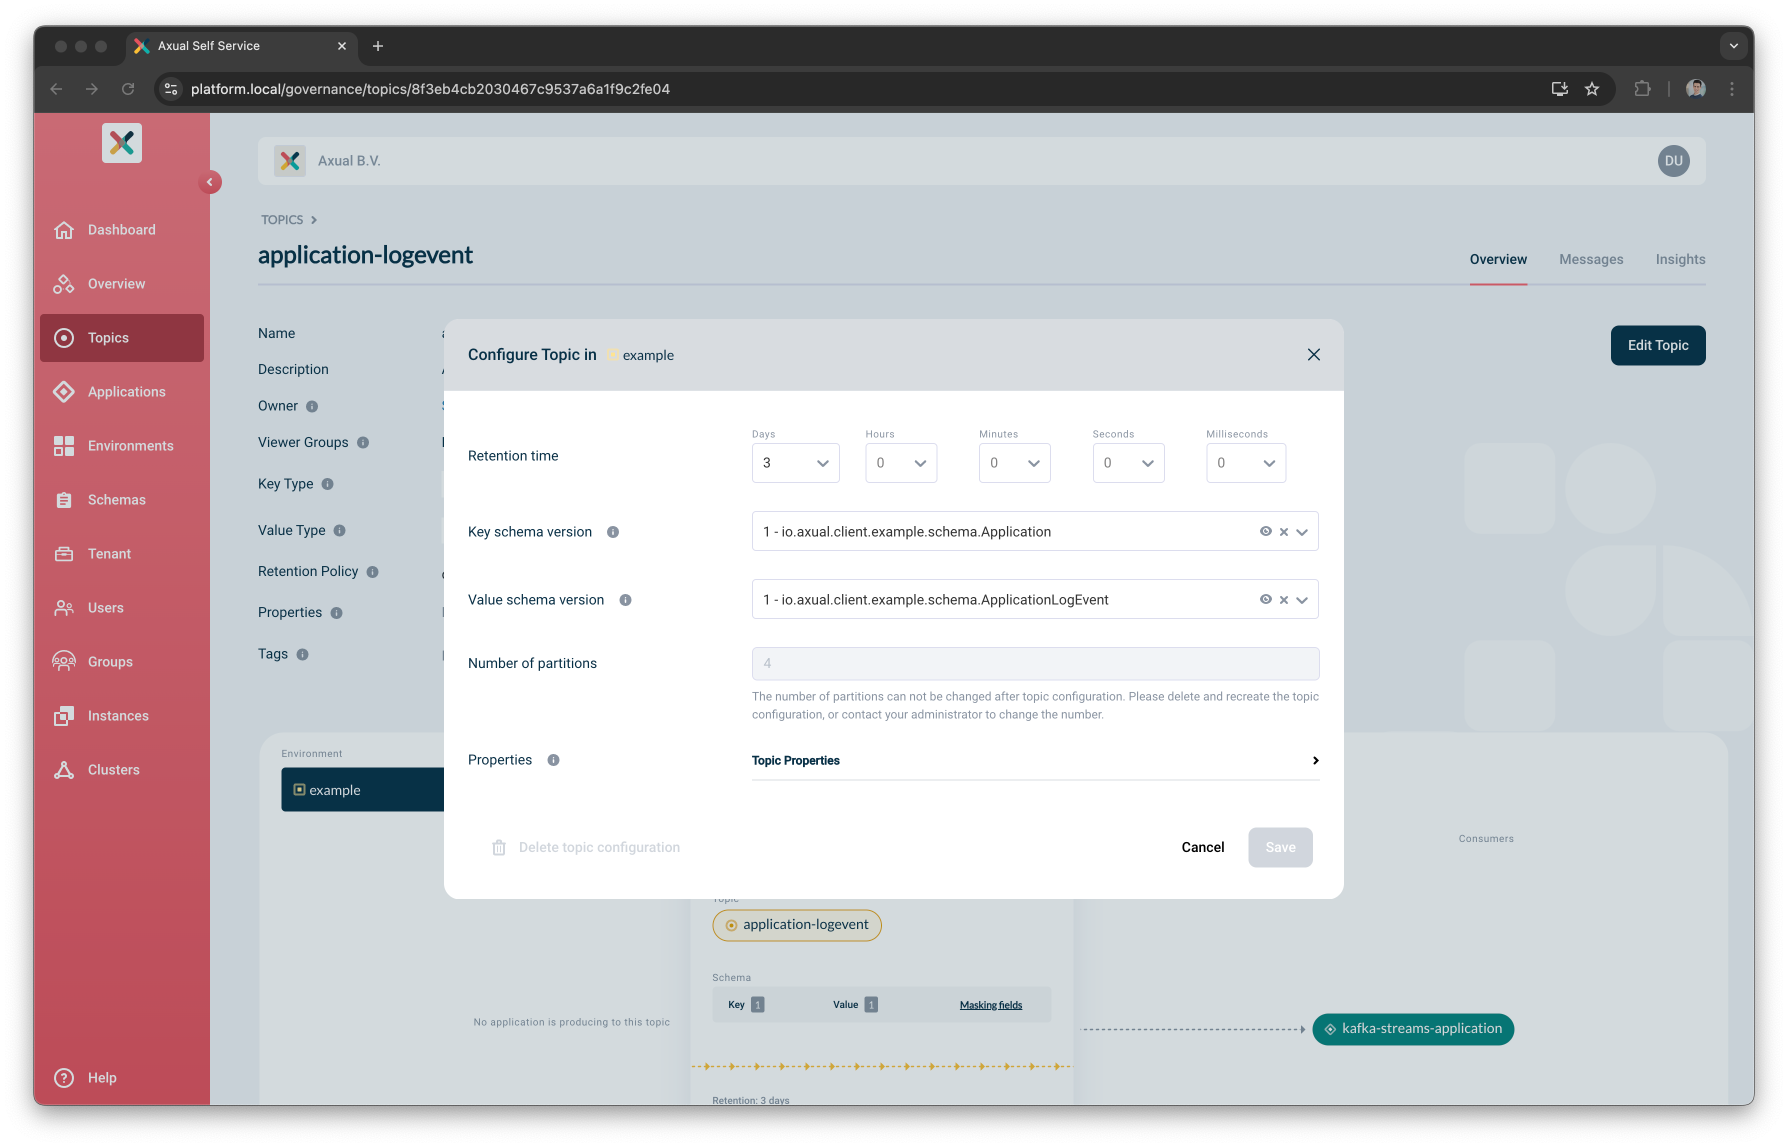Click the Value schema version badge
This screenshot has width=1788, height=1147.
pyautogui.click(x=872, y=1005)
